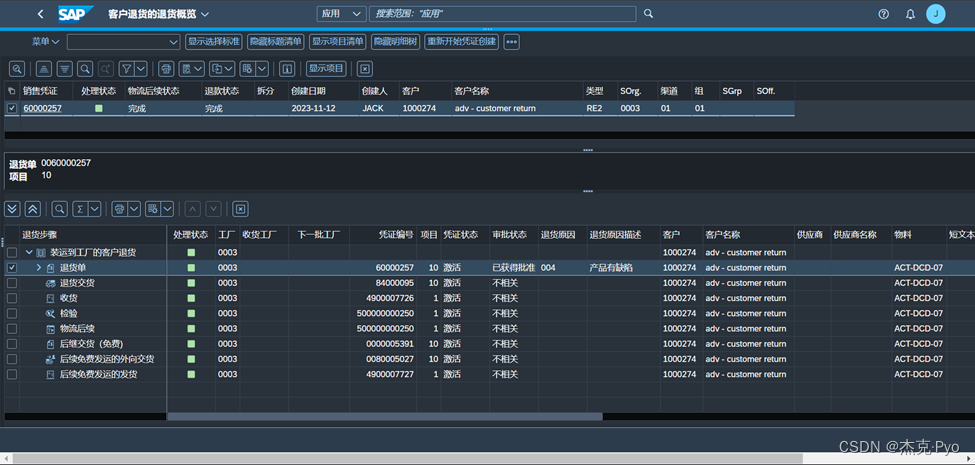Open user avatar J menu
The height and width of the screenshot is (465, 975).
[935, 14]
